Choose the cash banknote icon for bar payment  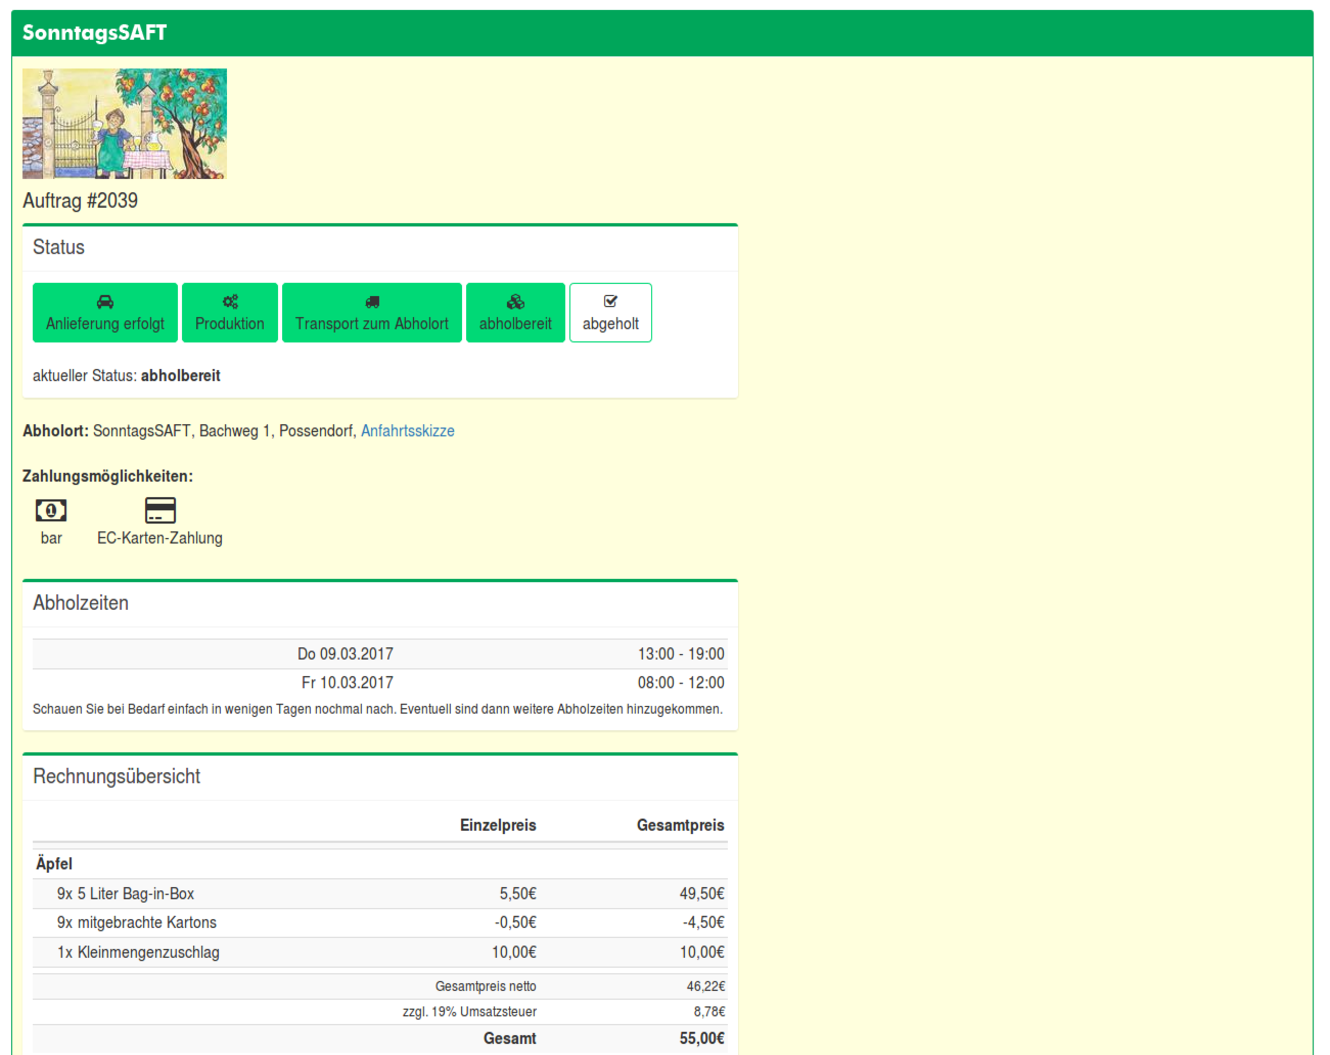click(51, 511)
